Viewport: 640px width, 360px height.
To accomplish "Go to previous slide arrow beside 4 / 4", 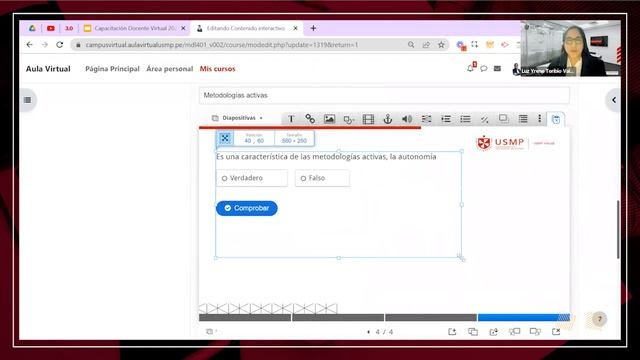I will click(x=369, y=332).
